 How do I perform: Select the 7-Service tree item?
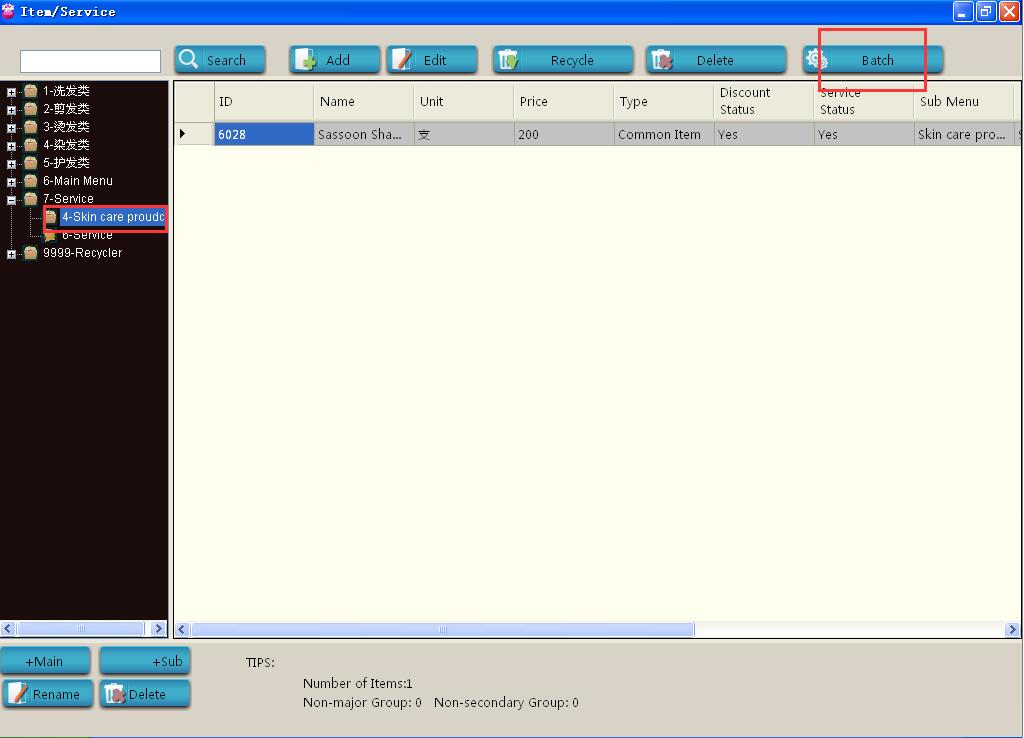click(68, 199)
